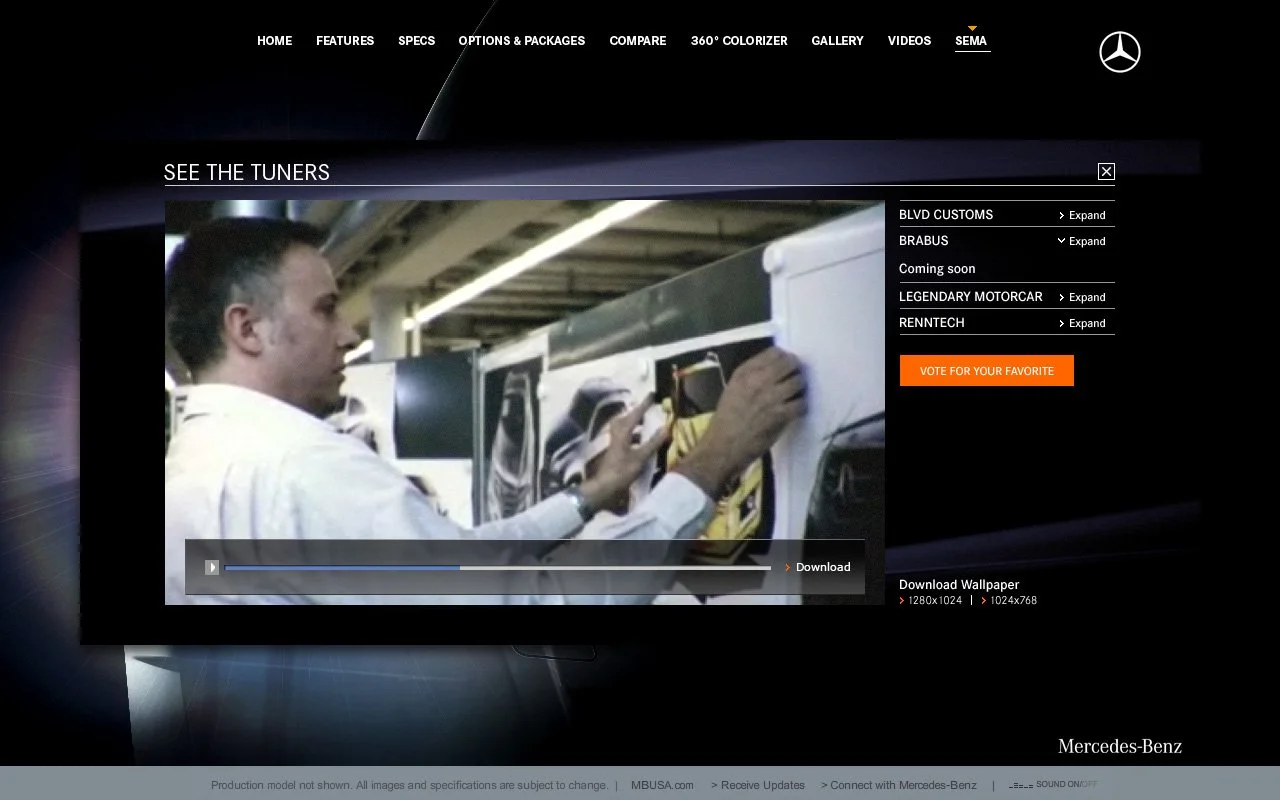Click the BRABUS label
The width and height of the screenshot is (1280, 800).
tap(924, 241)
